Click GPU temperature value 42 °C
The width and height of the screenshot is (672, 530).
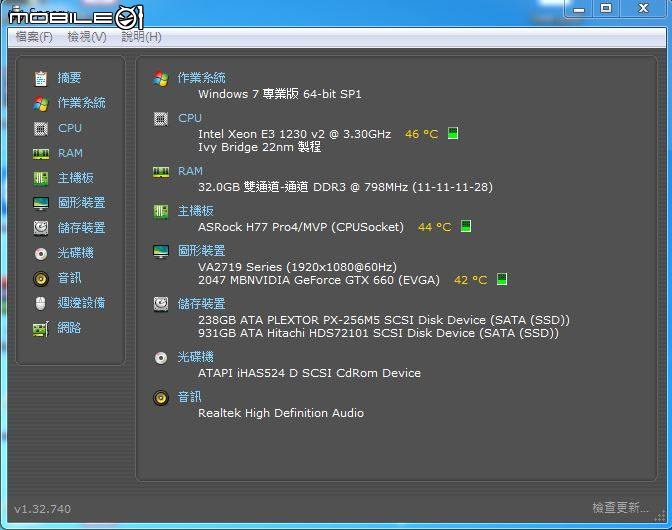pos(471,280)
